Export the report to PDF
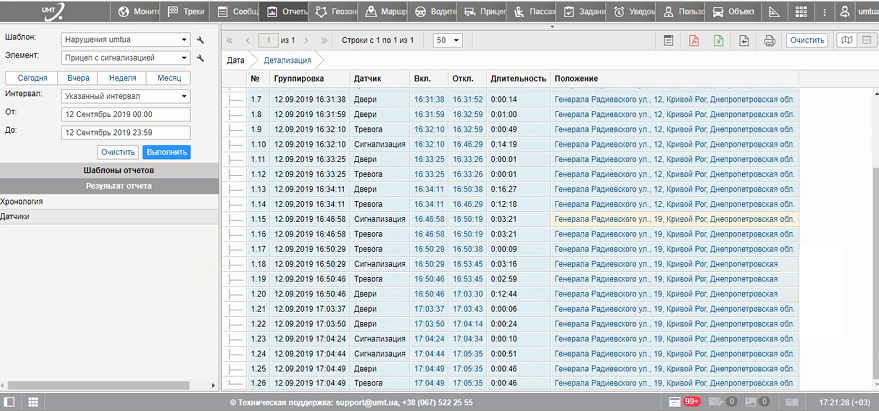This screenshot has height=411, width=879. pos(694,41)
